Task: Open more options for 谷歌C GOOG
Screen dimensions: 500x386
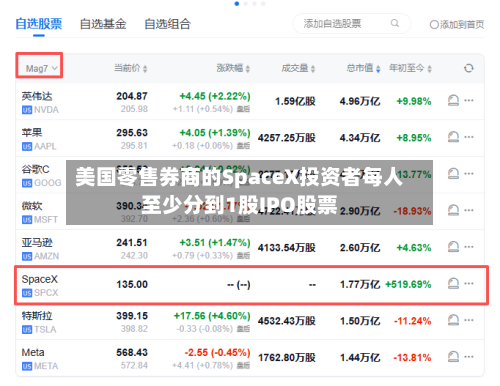Action: (x=469, y=174)
